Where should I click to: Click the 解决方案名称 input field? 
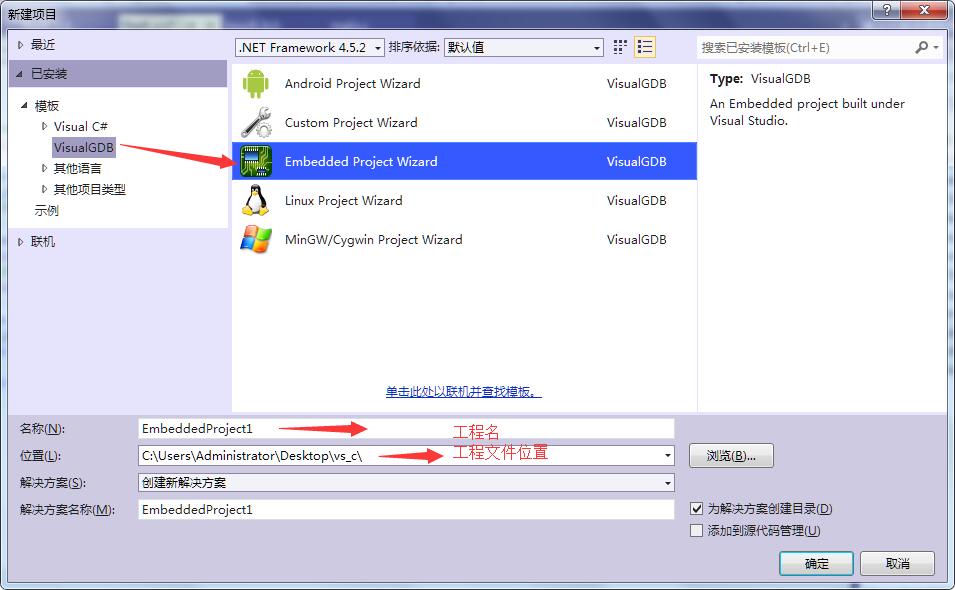point(406,510)
